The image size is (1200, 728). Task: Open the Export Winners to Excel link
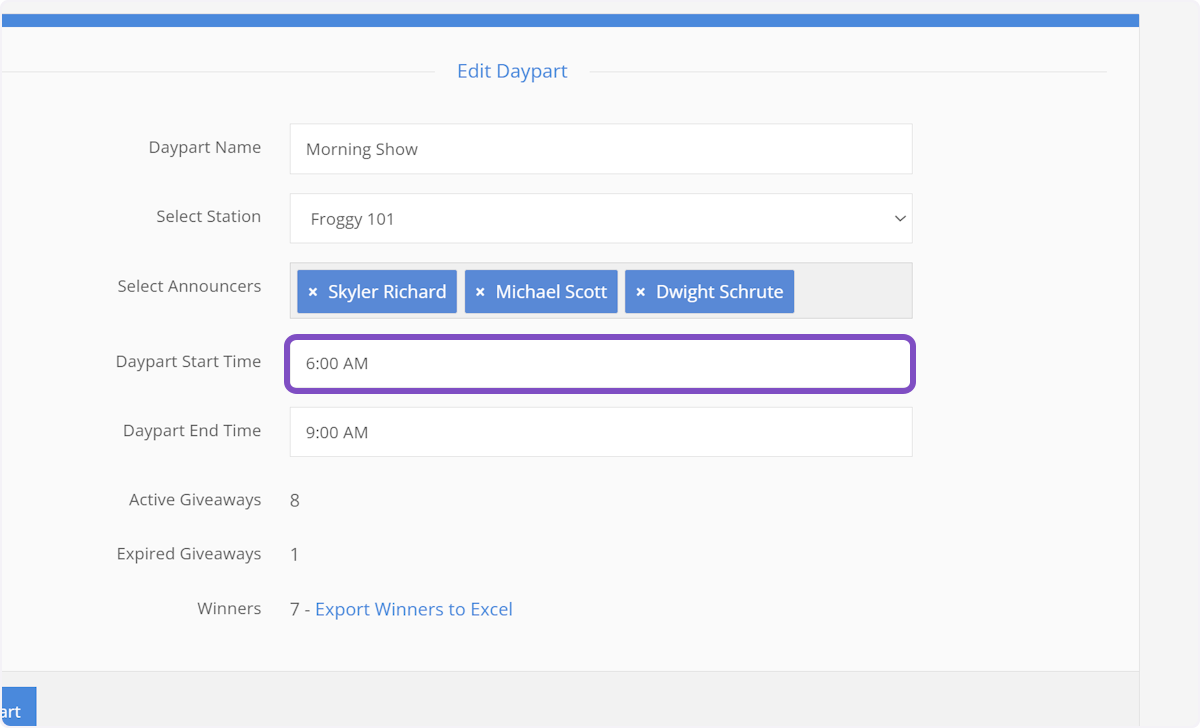(413, 609)
